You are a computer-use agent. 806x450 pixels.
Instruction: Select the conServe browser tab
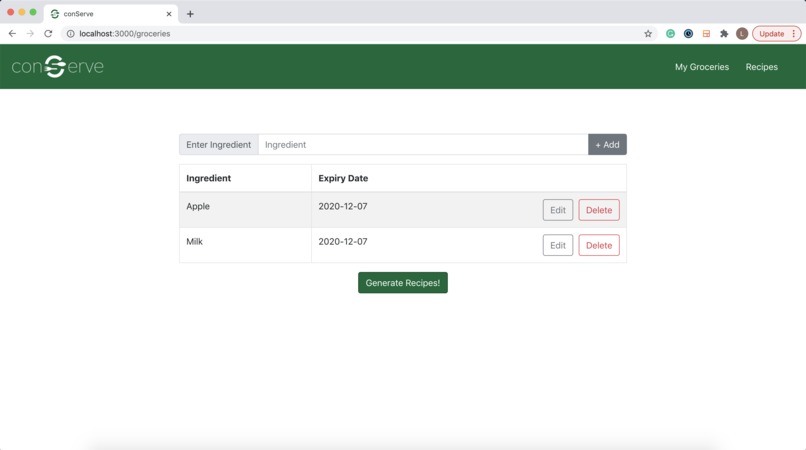pyautogui.click(x=111, y=14)
